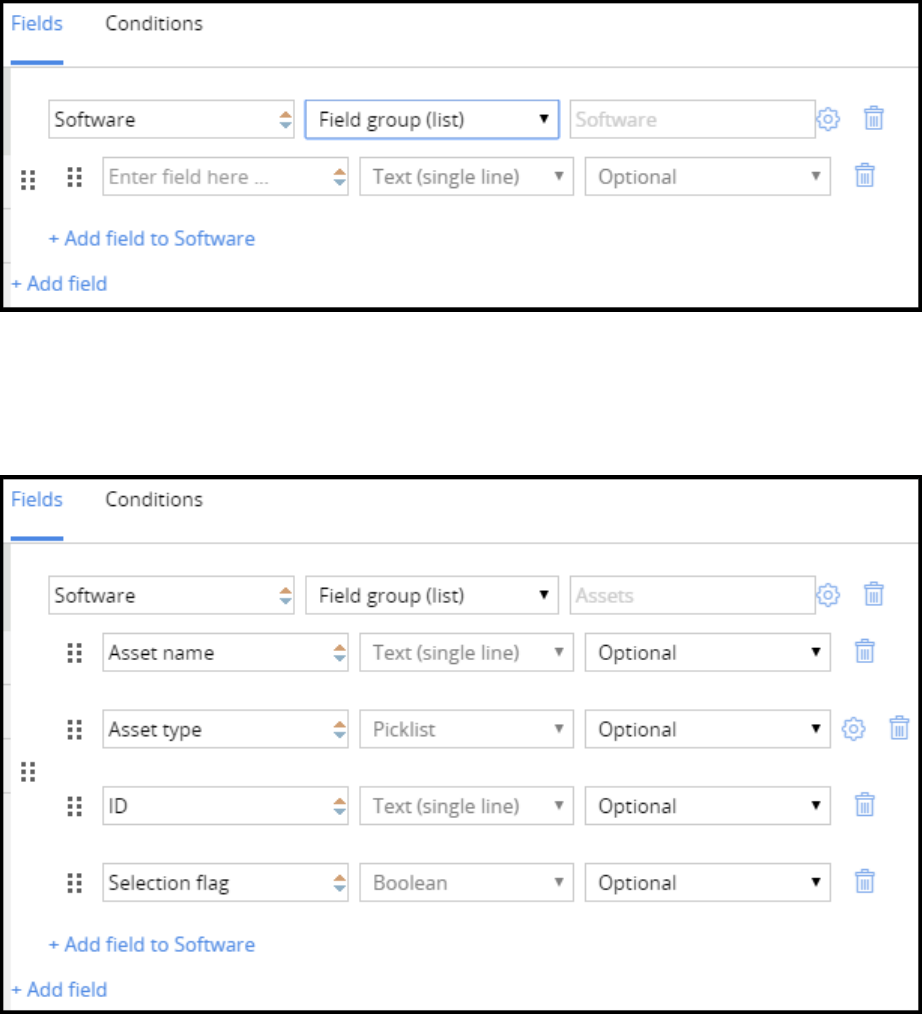Click the 'Enter field here' text input
This screenshot has width=922, height=1014.
[x=215, y=177]
